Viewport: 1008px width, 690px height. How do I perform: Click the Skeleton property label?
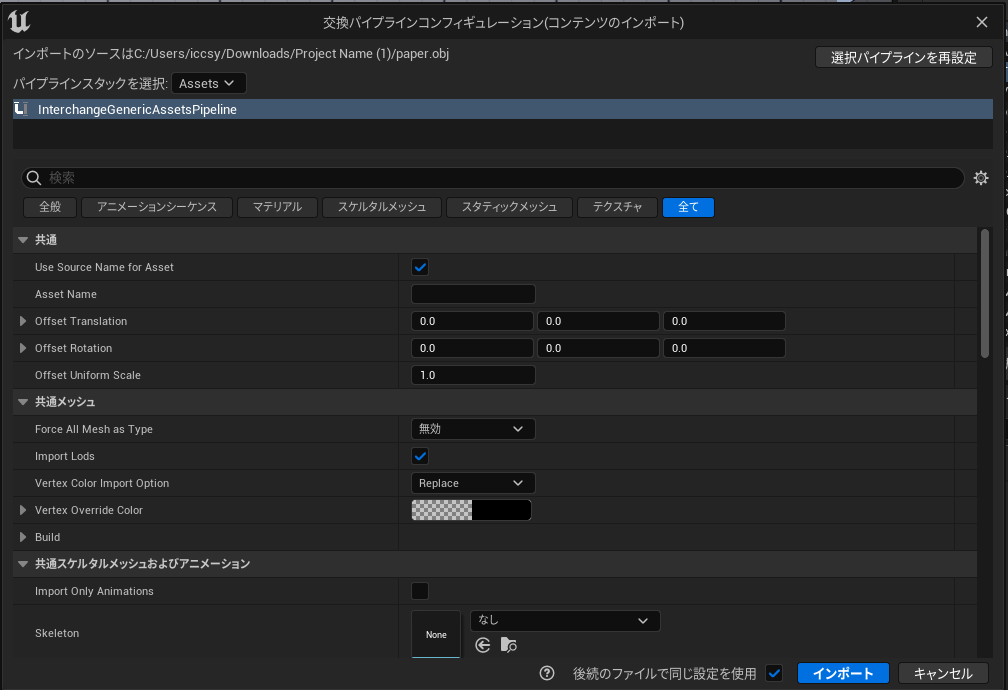point(57,633)
